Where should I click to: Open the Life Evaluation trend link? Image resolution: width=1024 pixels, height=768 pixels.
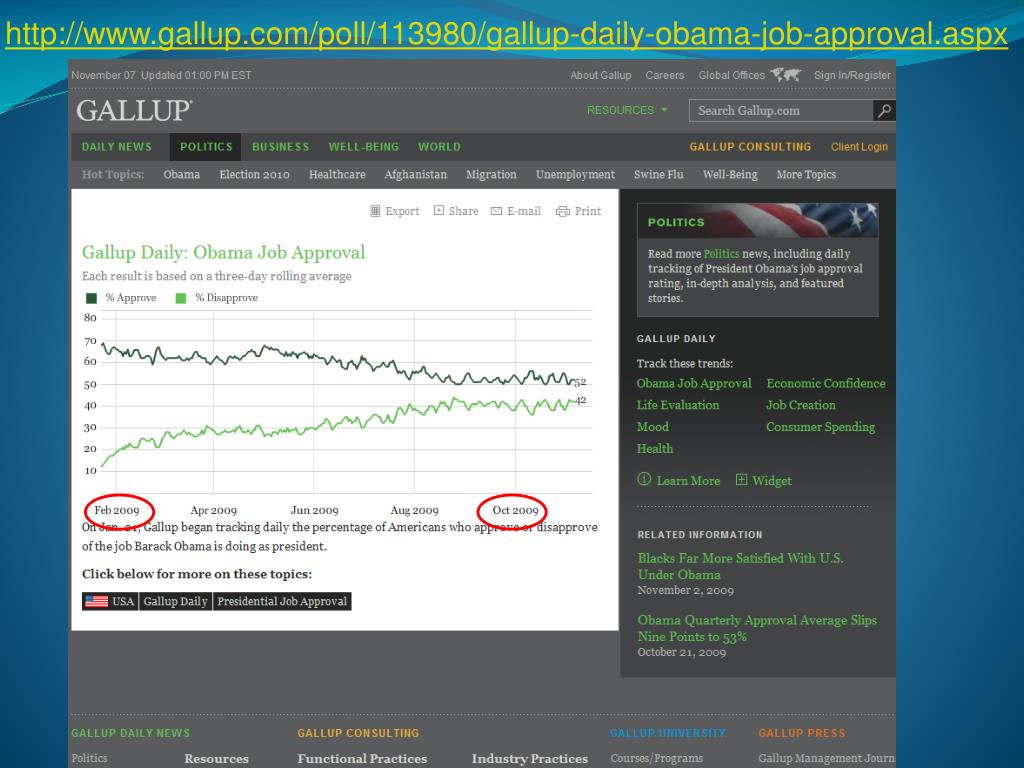click(x=678, y=405)
